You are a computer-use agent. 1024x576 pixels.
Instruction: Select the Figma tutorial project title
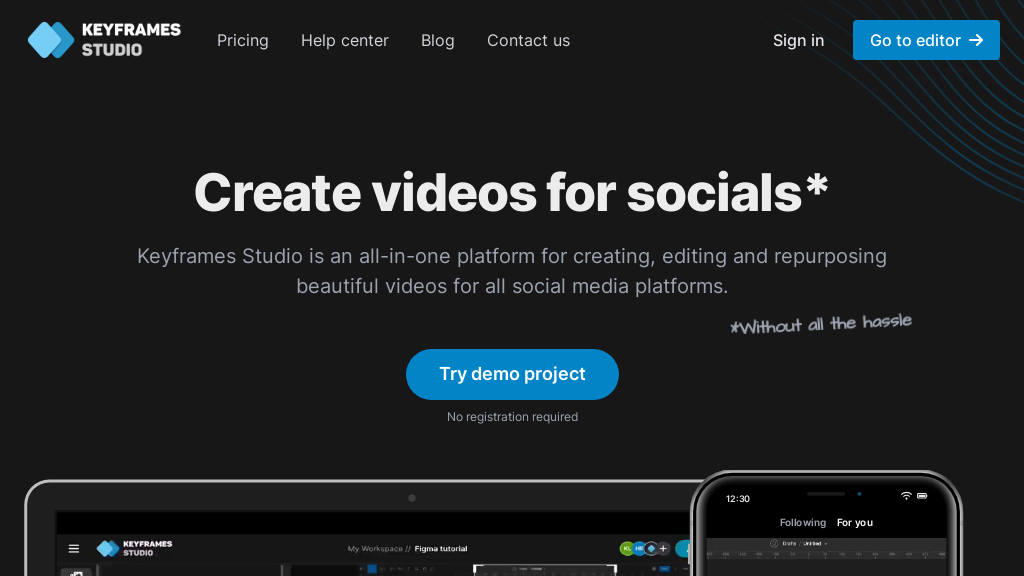pos(441,549)
